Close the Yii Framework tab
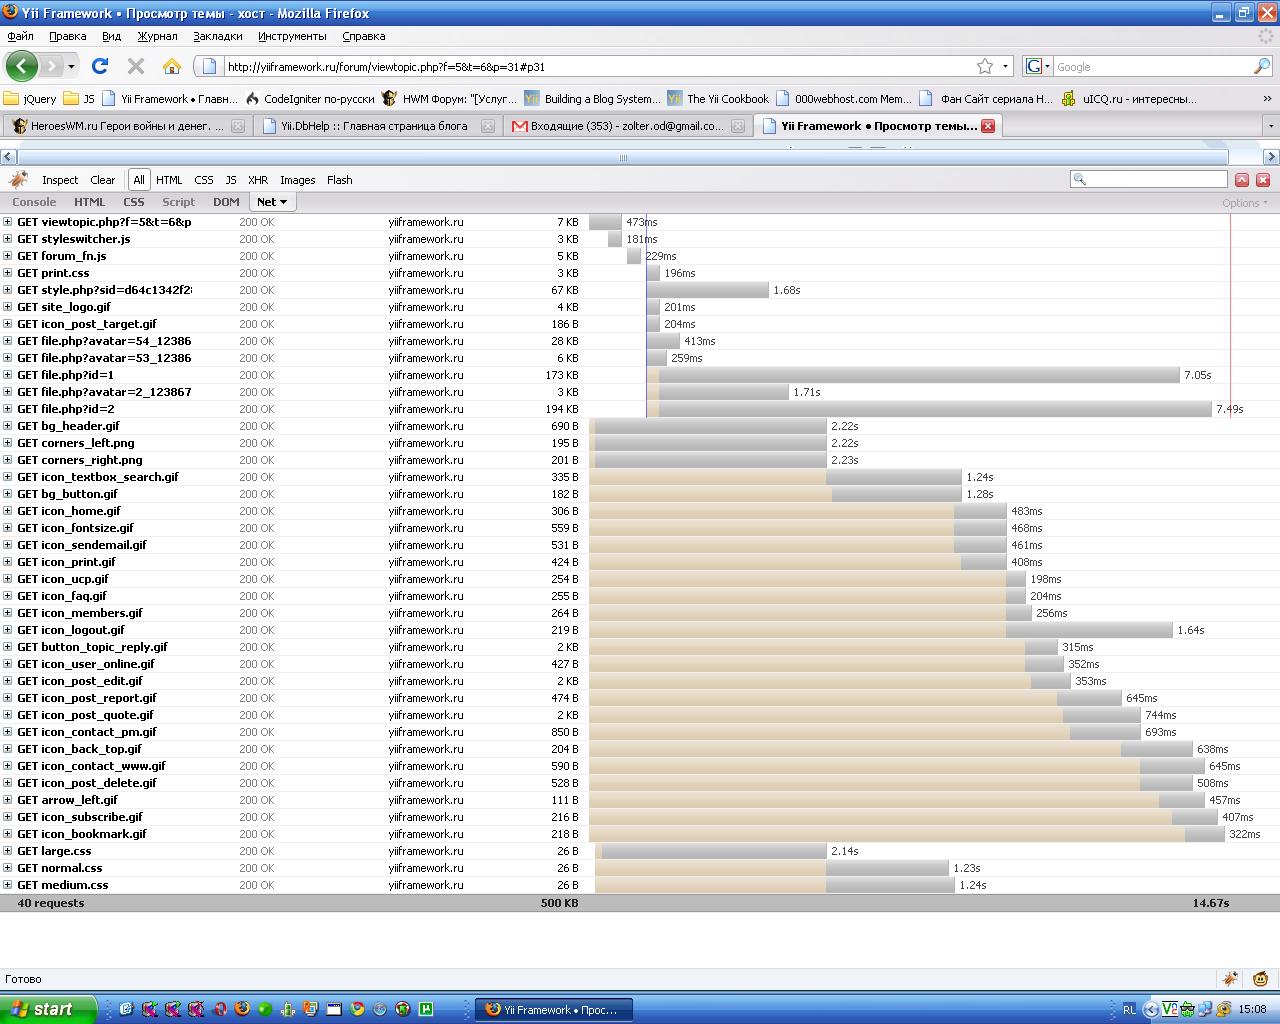 [988, 126]
